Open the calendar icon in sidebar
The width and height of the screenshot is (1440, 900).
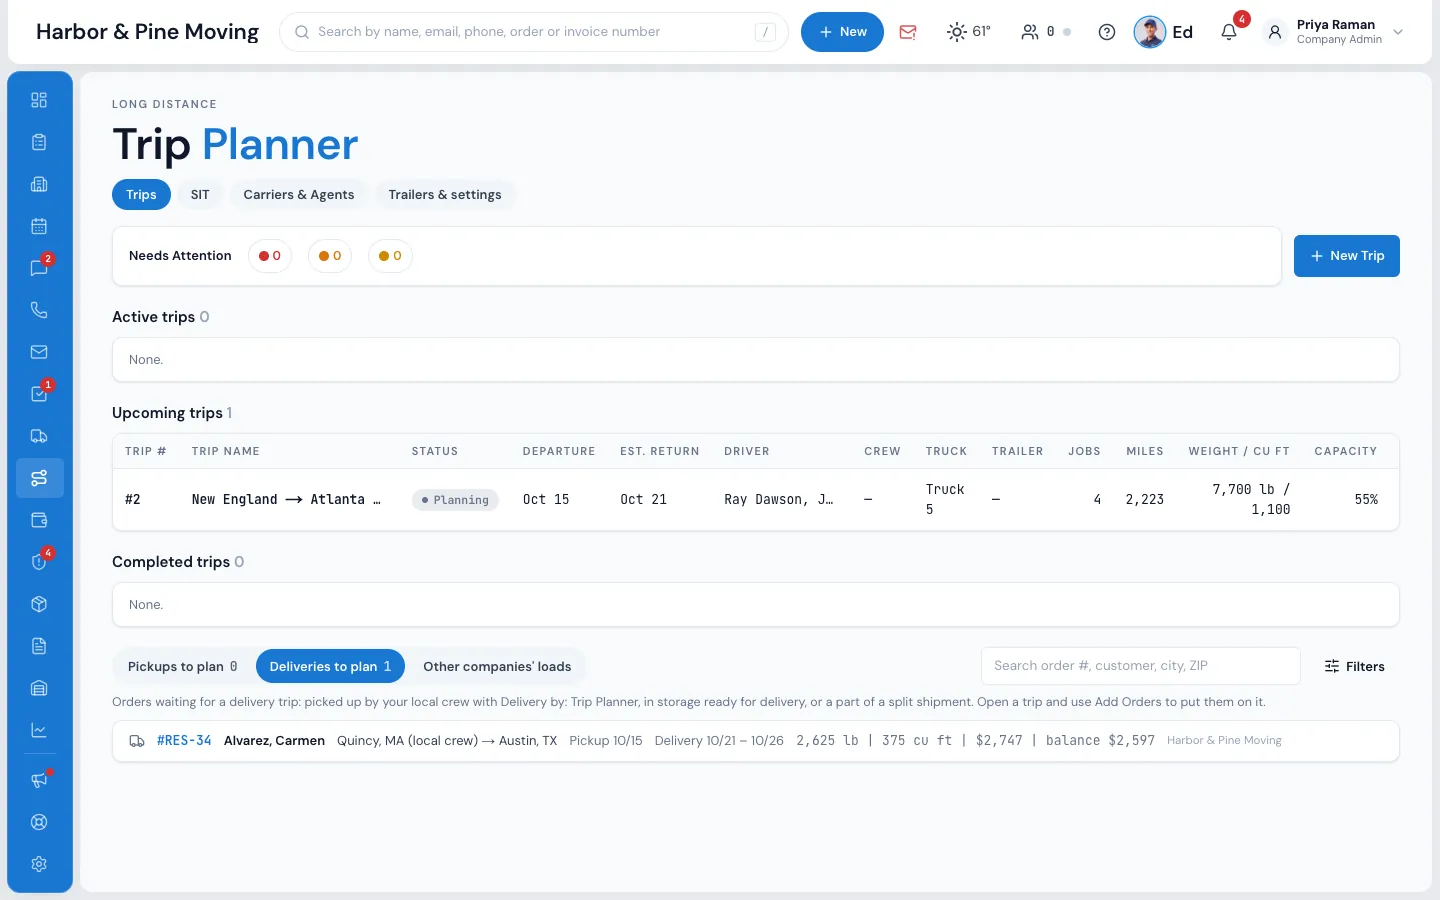tap(39, 226)
